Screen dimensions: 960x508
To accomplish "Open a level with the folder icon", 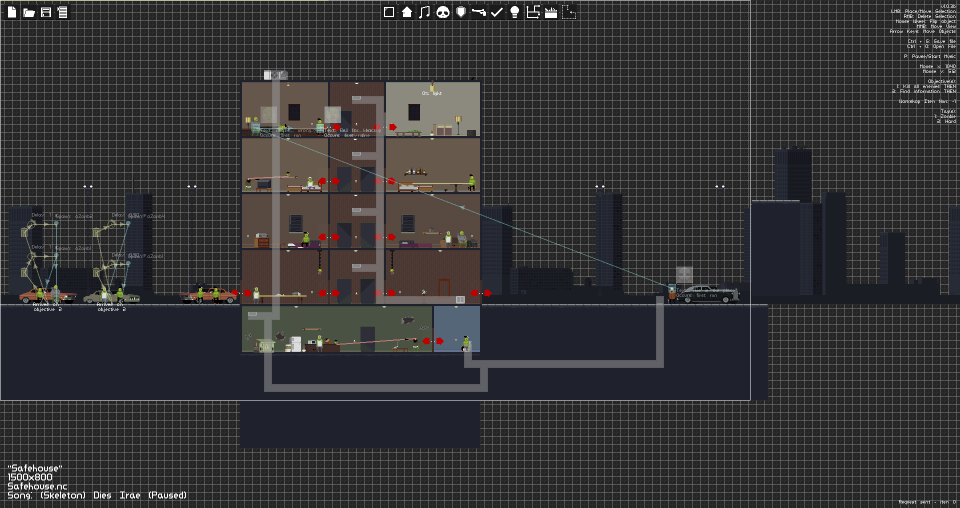I will [29, 12].
